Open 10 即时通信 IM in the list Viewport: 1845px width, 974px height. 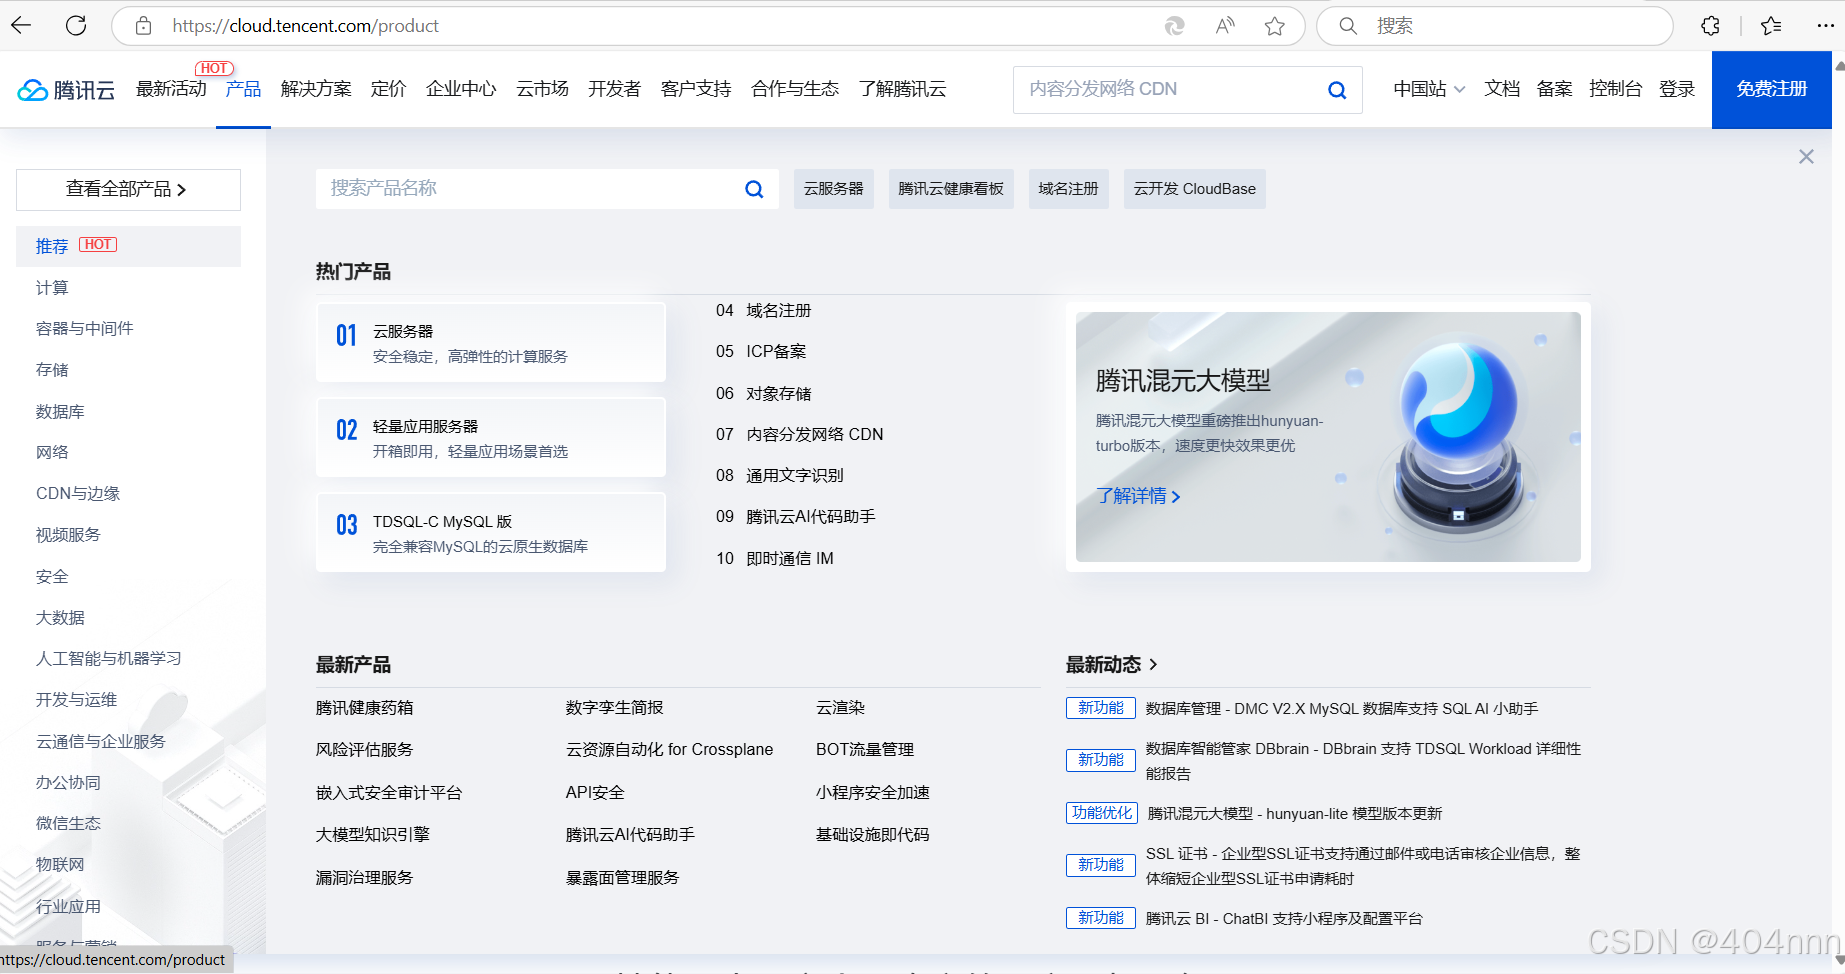click(775, 559)
